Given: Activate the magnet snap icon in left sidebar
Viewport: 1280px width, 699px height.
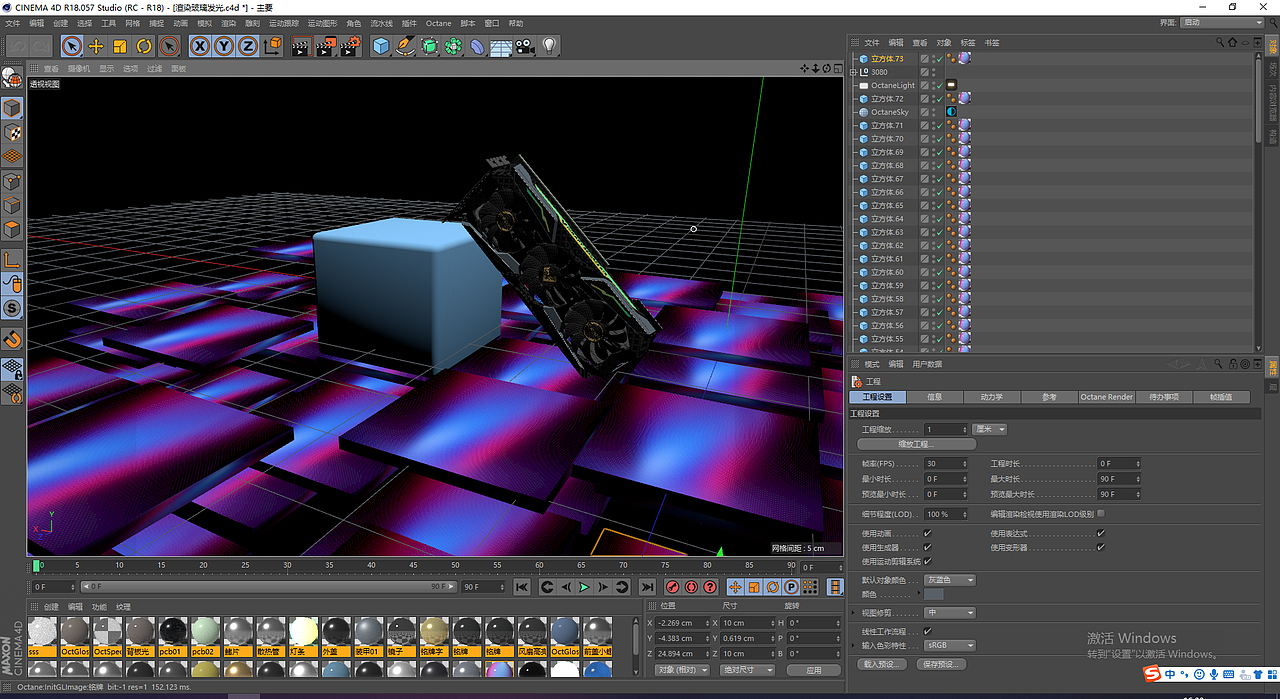Looking at the screenshot, I should click(x=12, y=340).
